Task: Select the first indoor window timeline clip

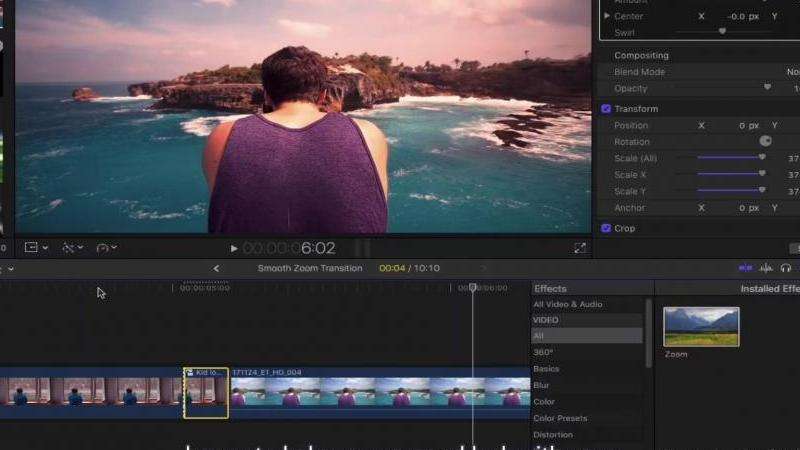Action: point(91,392)
